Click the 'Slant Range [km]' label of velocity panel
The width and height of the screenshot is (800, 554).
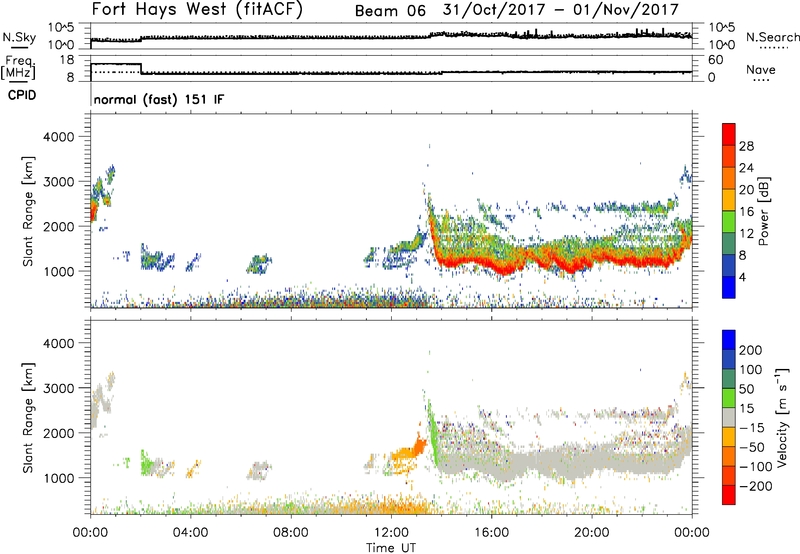(28, 417)
